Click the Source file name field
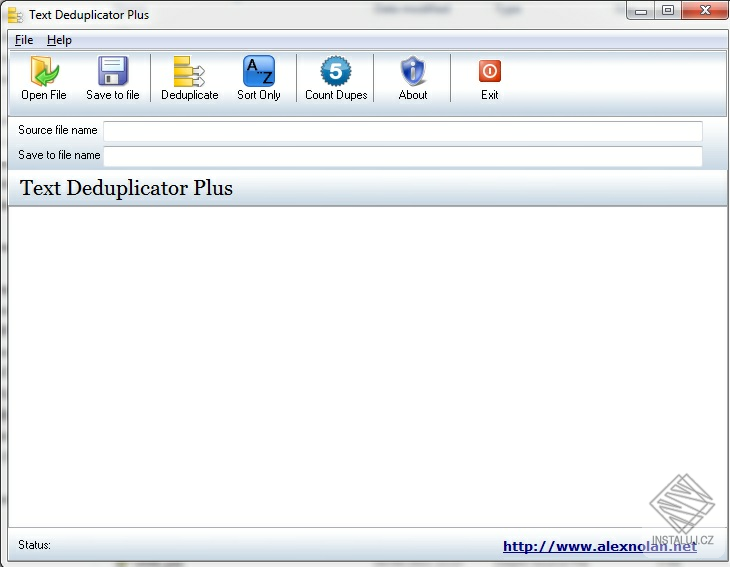Image resolution: width=733 pixels, height=567 pixels. [402, 131]
